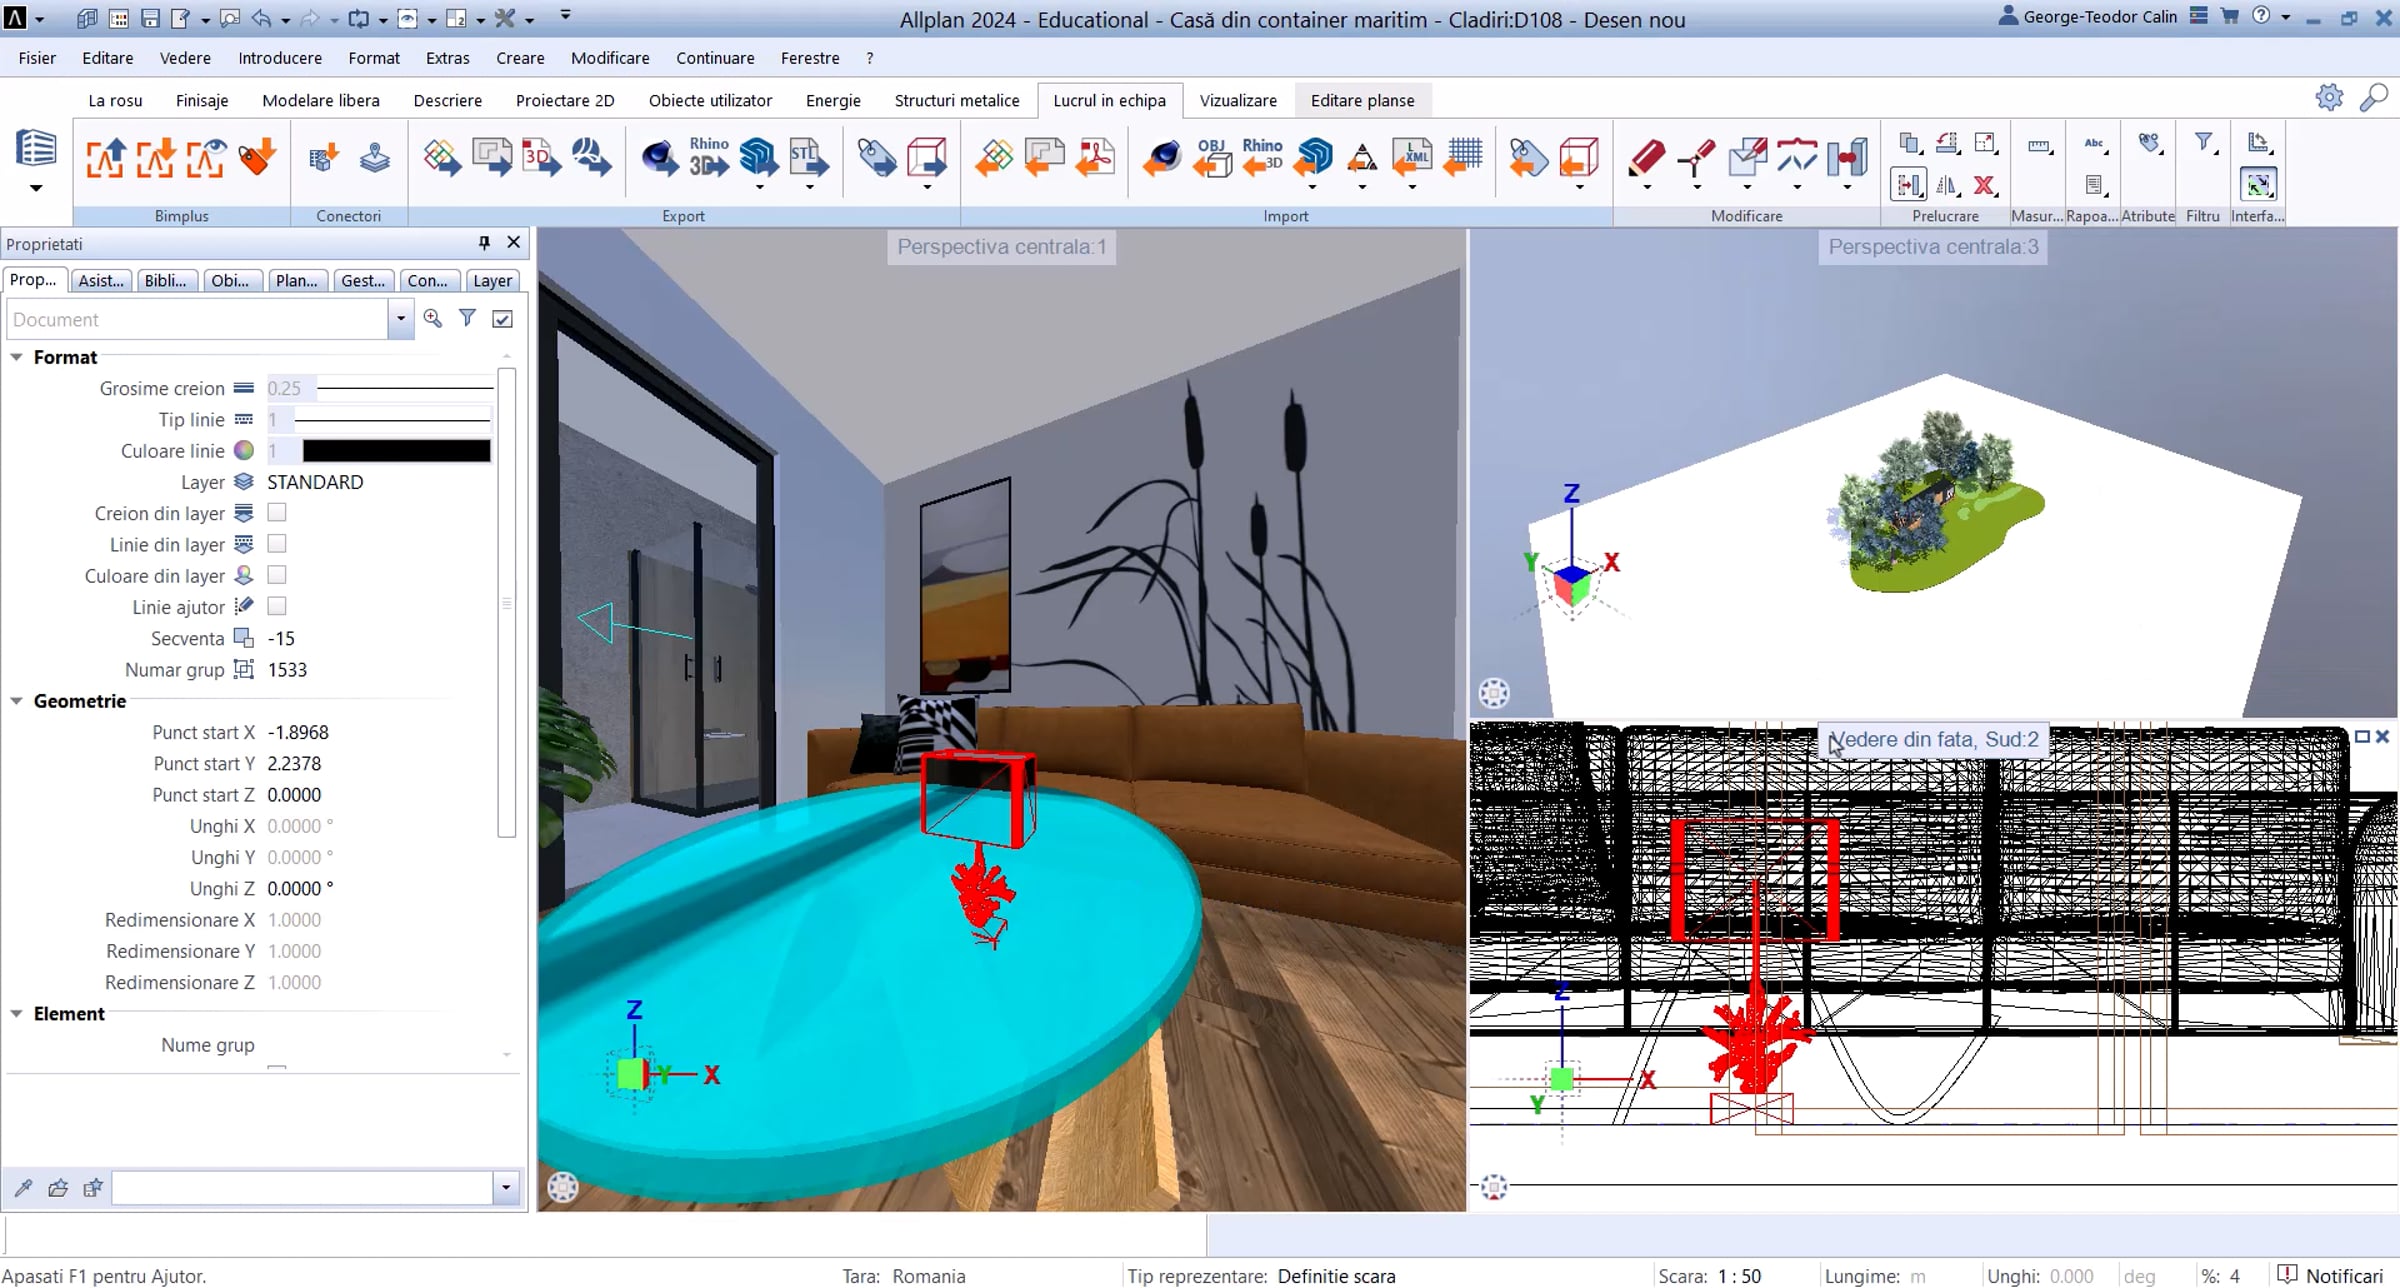Click the Rhino 3D import icon
Viewport: 2400px width, 1288px height.
pyautogui.click(x=1262, y=157)
